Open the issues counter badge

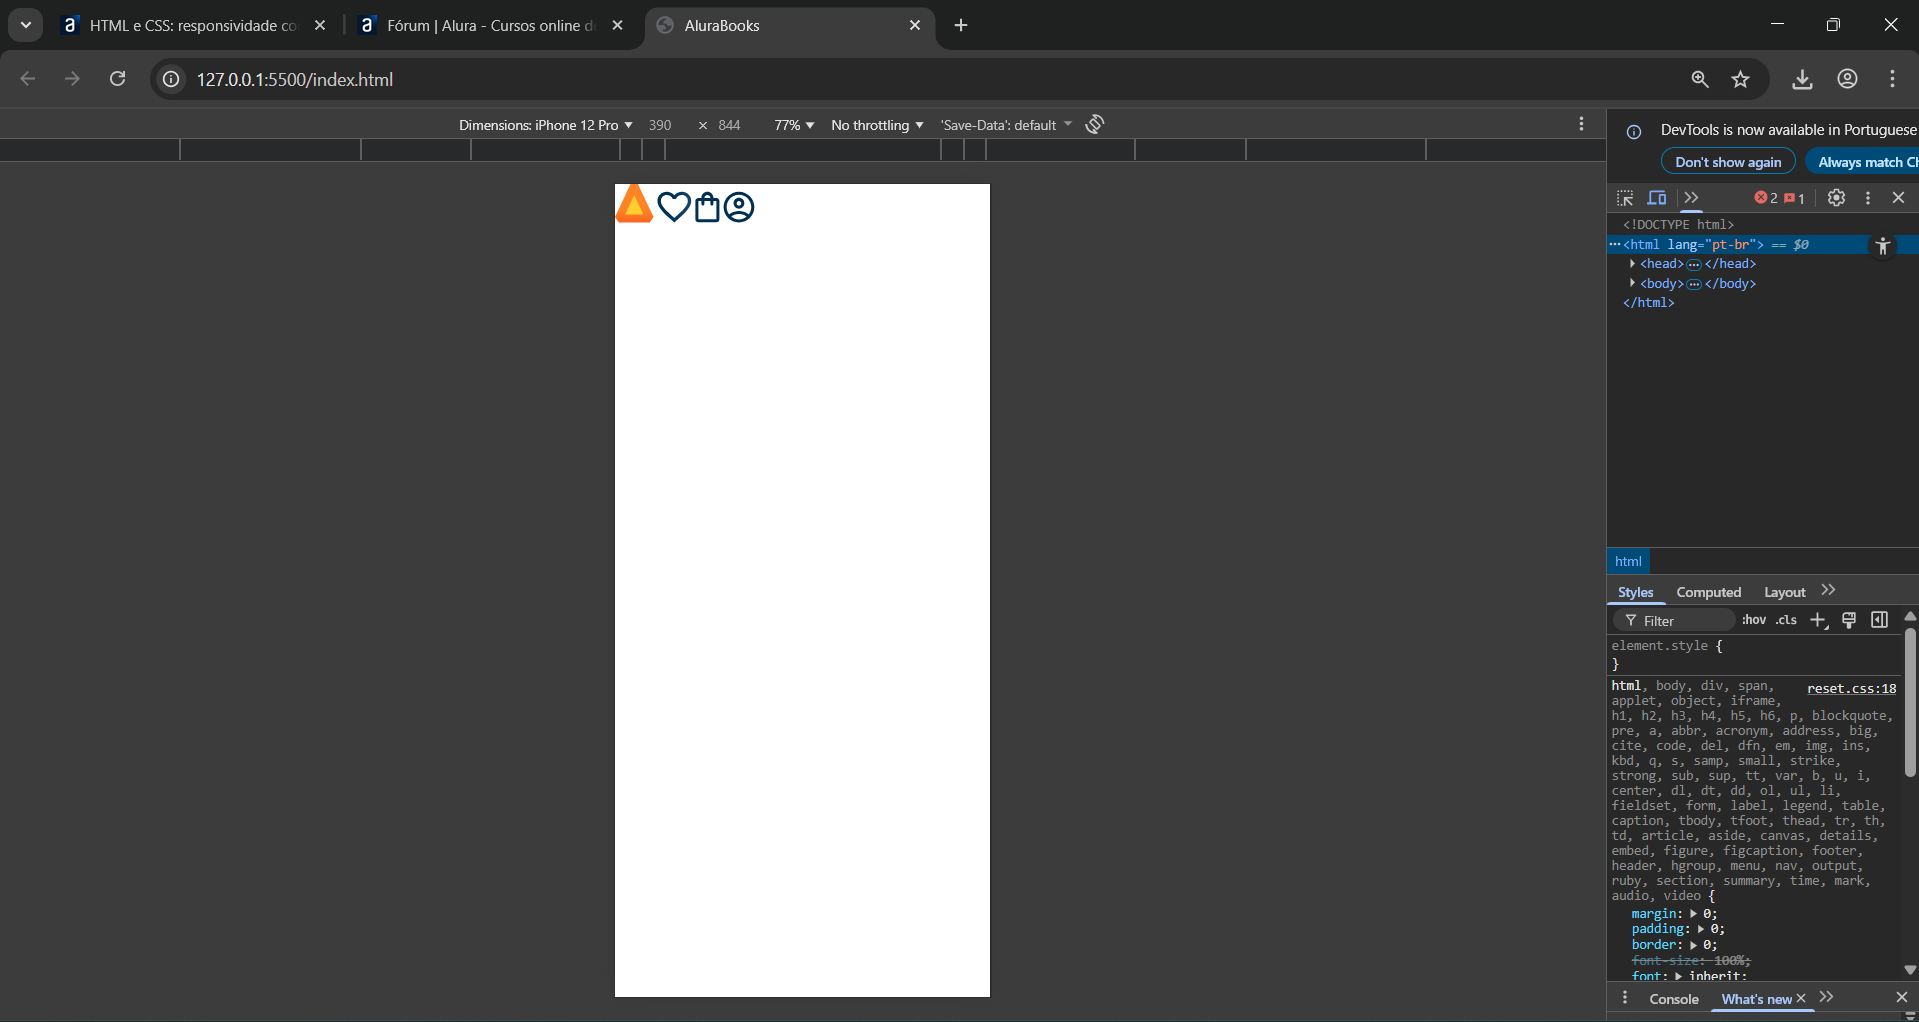1794,198
